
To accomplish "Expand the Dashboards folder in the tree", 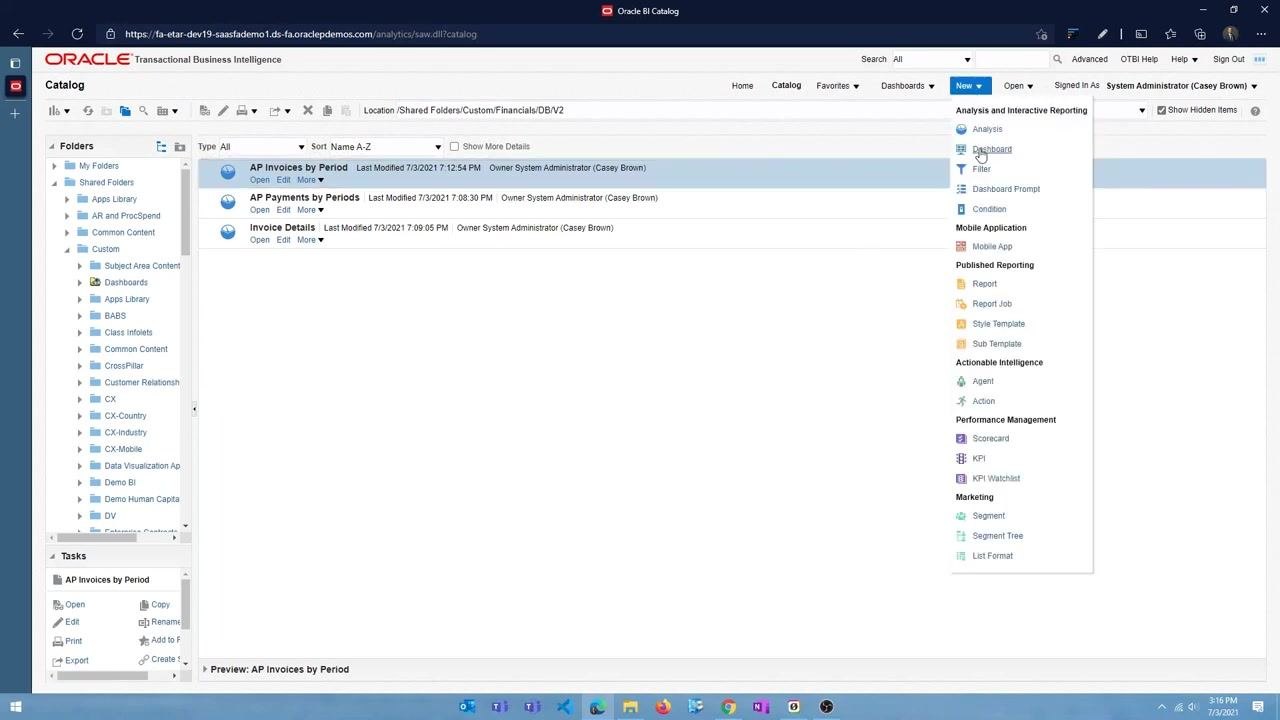I will tap(80, 283).
